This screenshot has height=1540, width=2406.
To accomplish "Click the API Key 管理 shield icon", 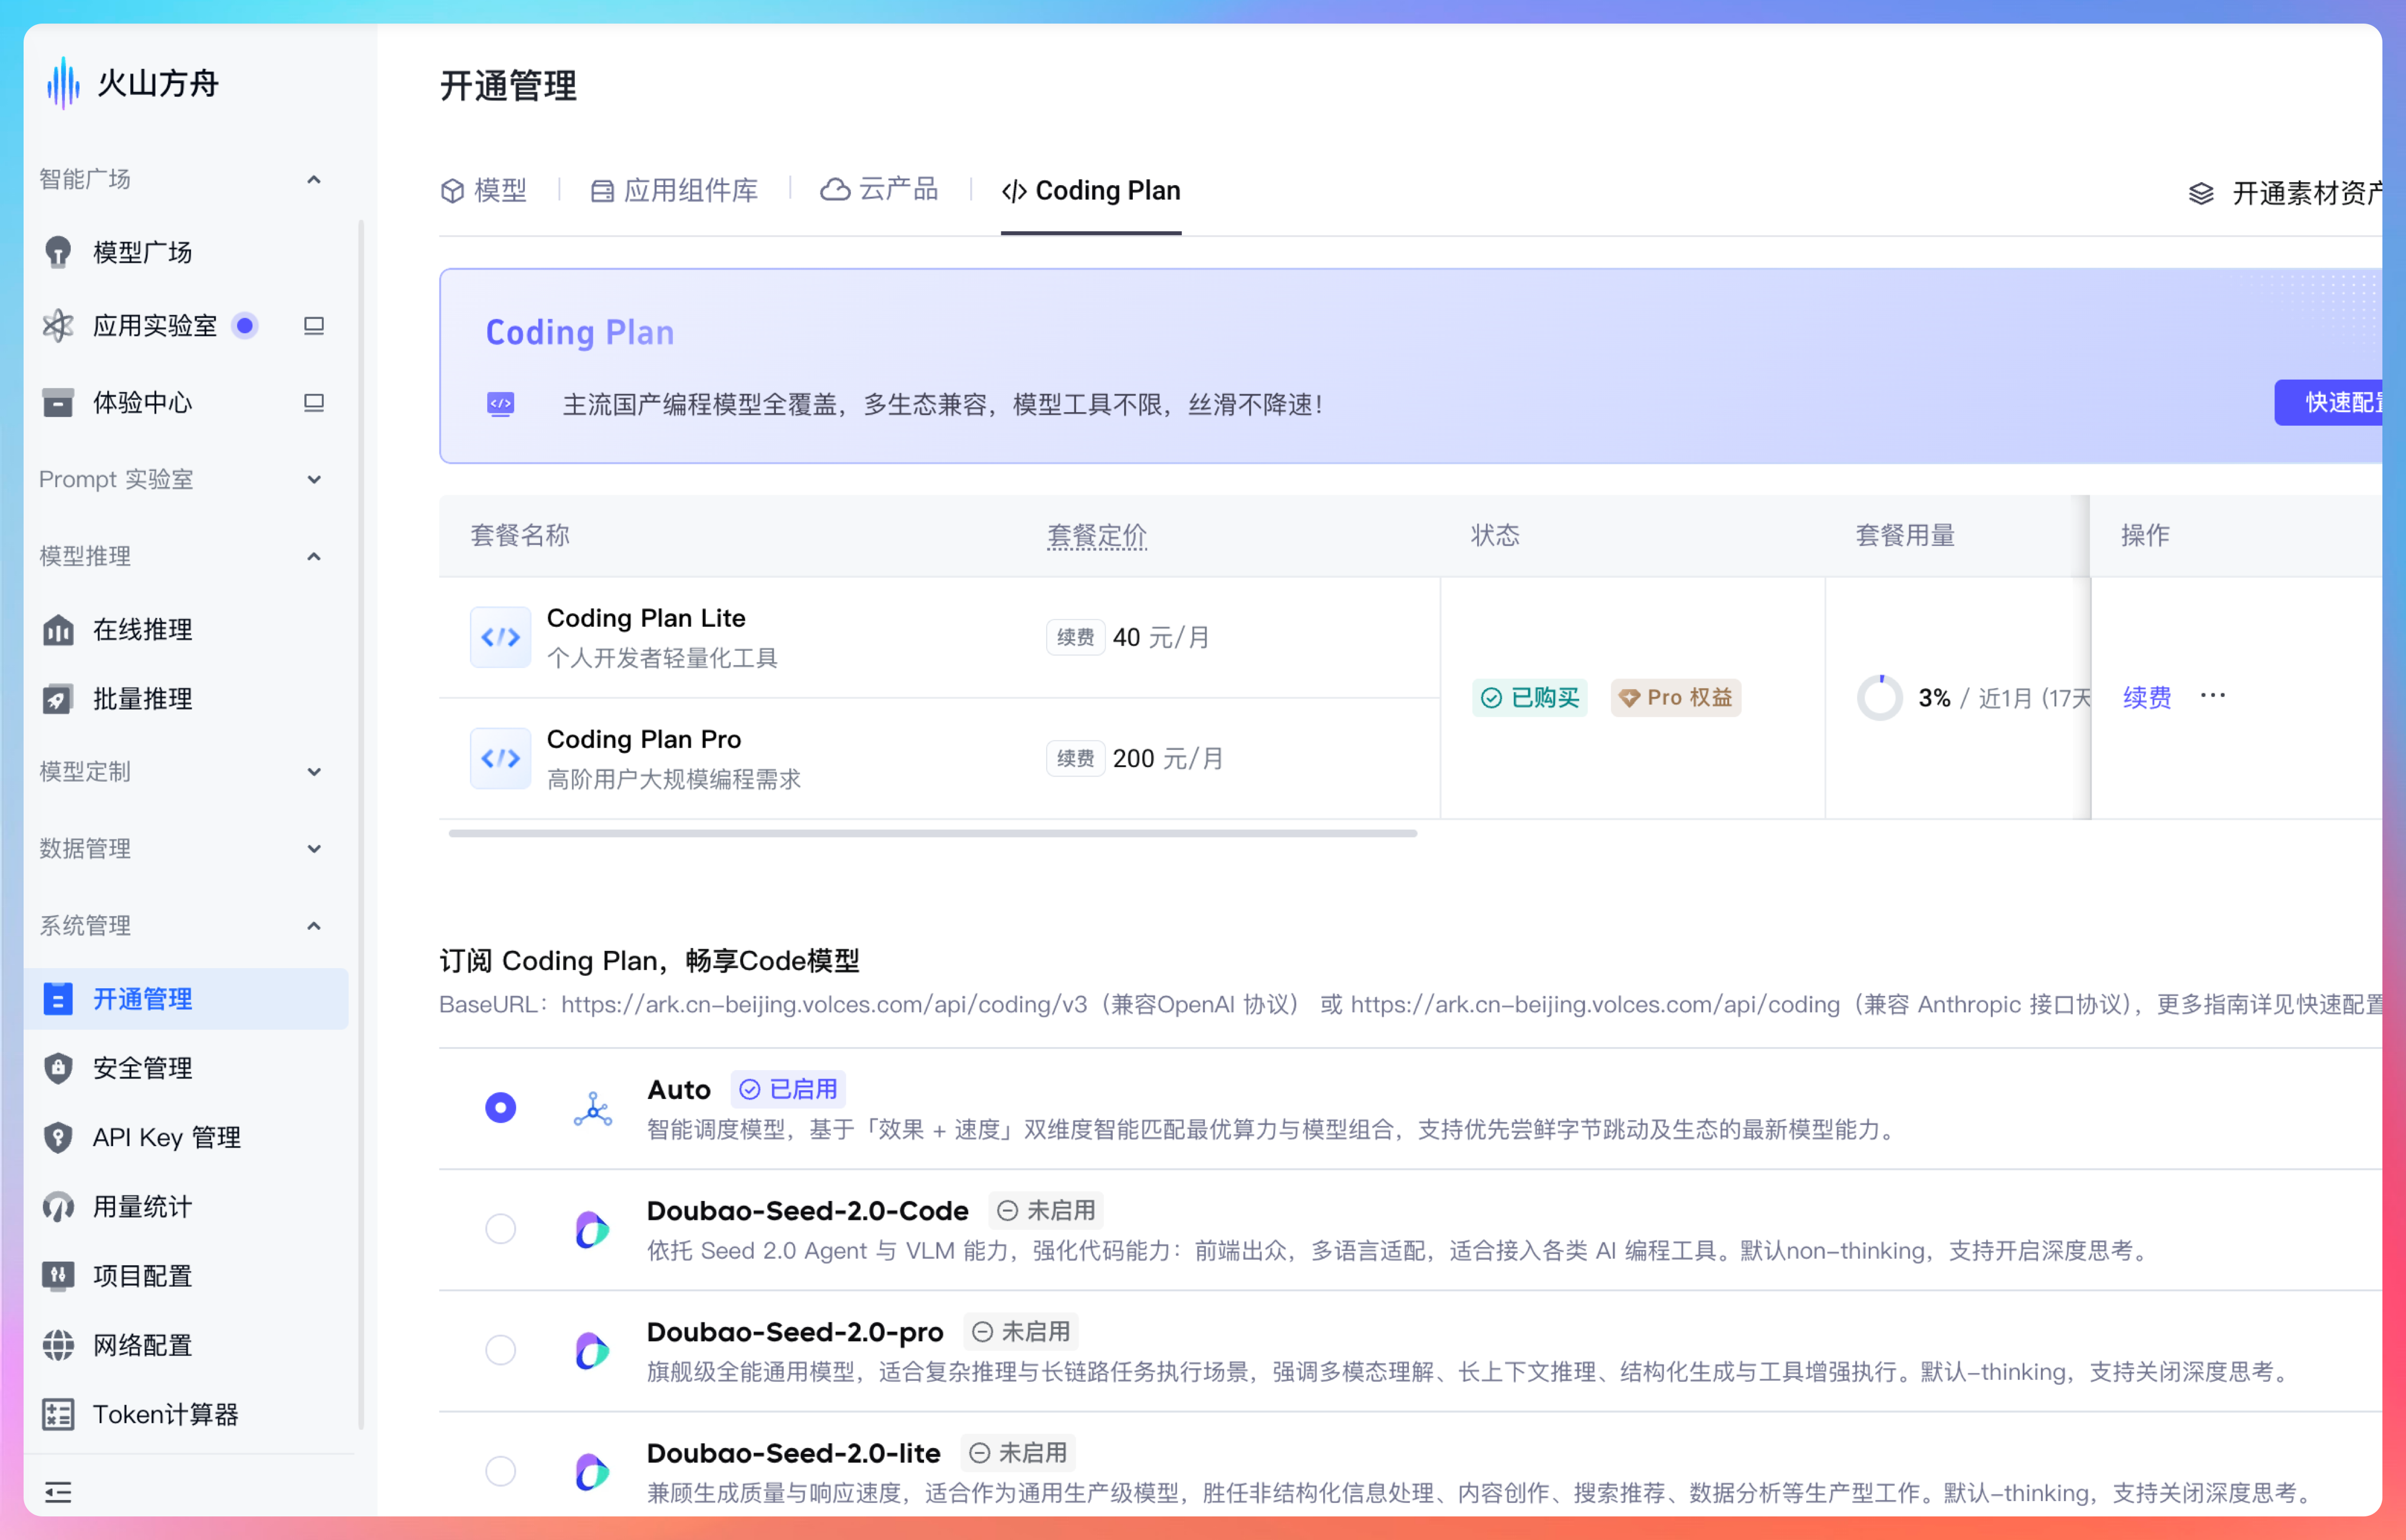I will pos(58,1137).
